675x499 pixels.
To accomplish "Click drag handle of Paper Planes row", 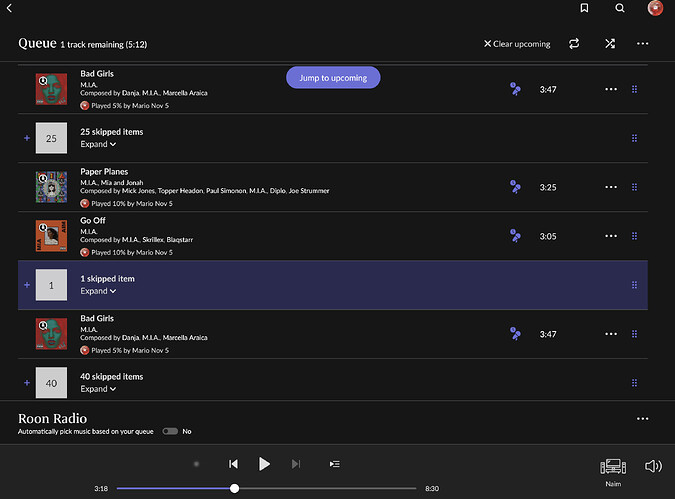I will 634,187.
